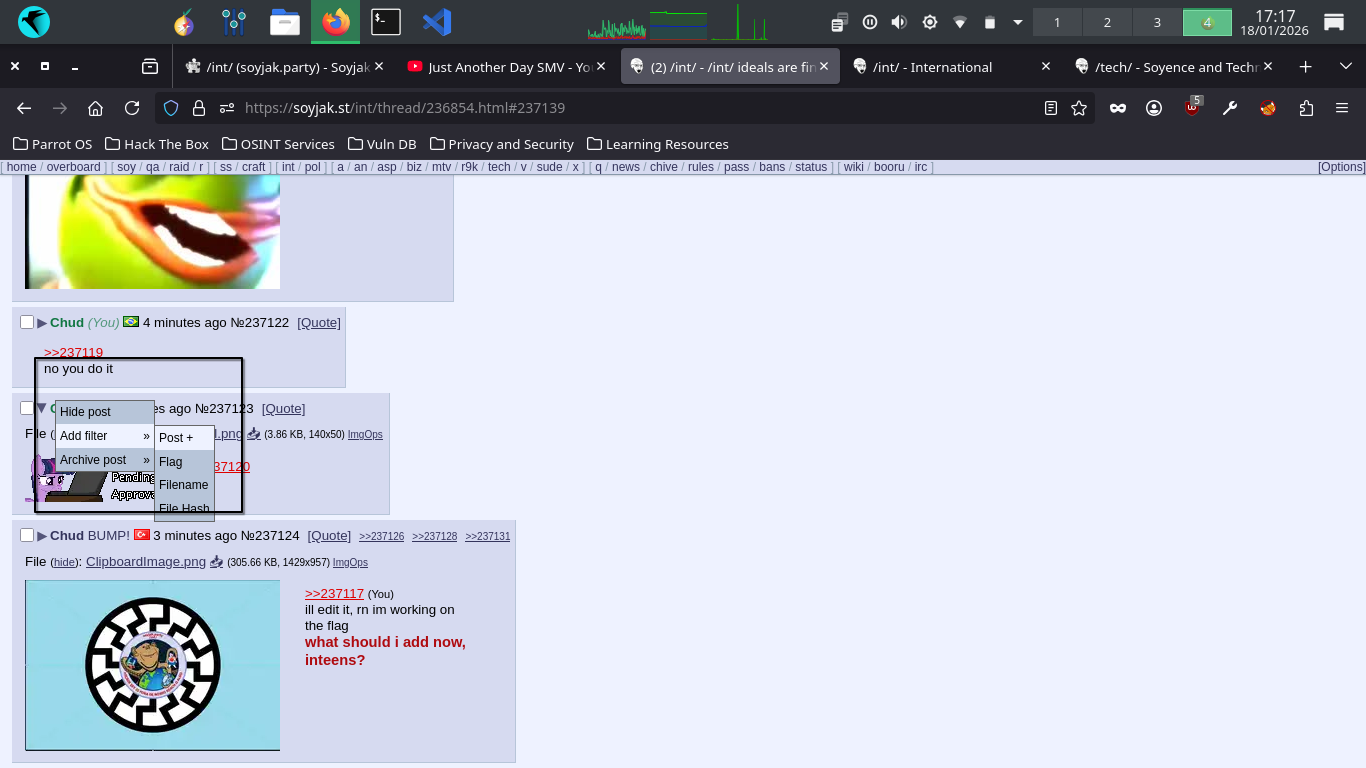Open the audio mixer panel launcher
This screenshot has height=768, width=1366.
pyautogui.click(x=234, y=22)
